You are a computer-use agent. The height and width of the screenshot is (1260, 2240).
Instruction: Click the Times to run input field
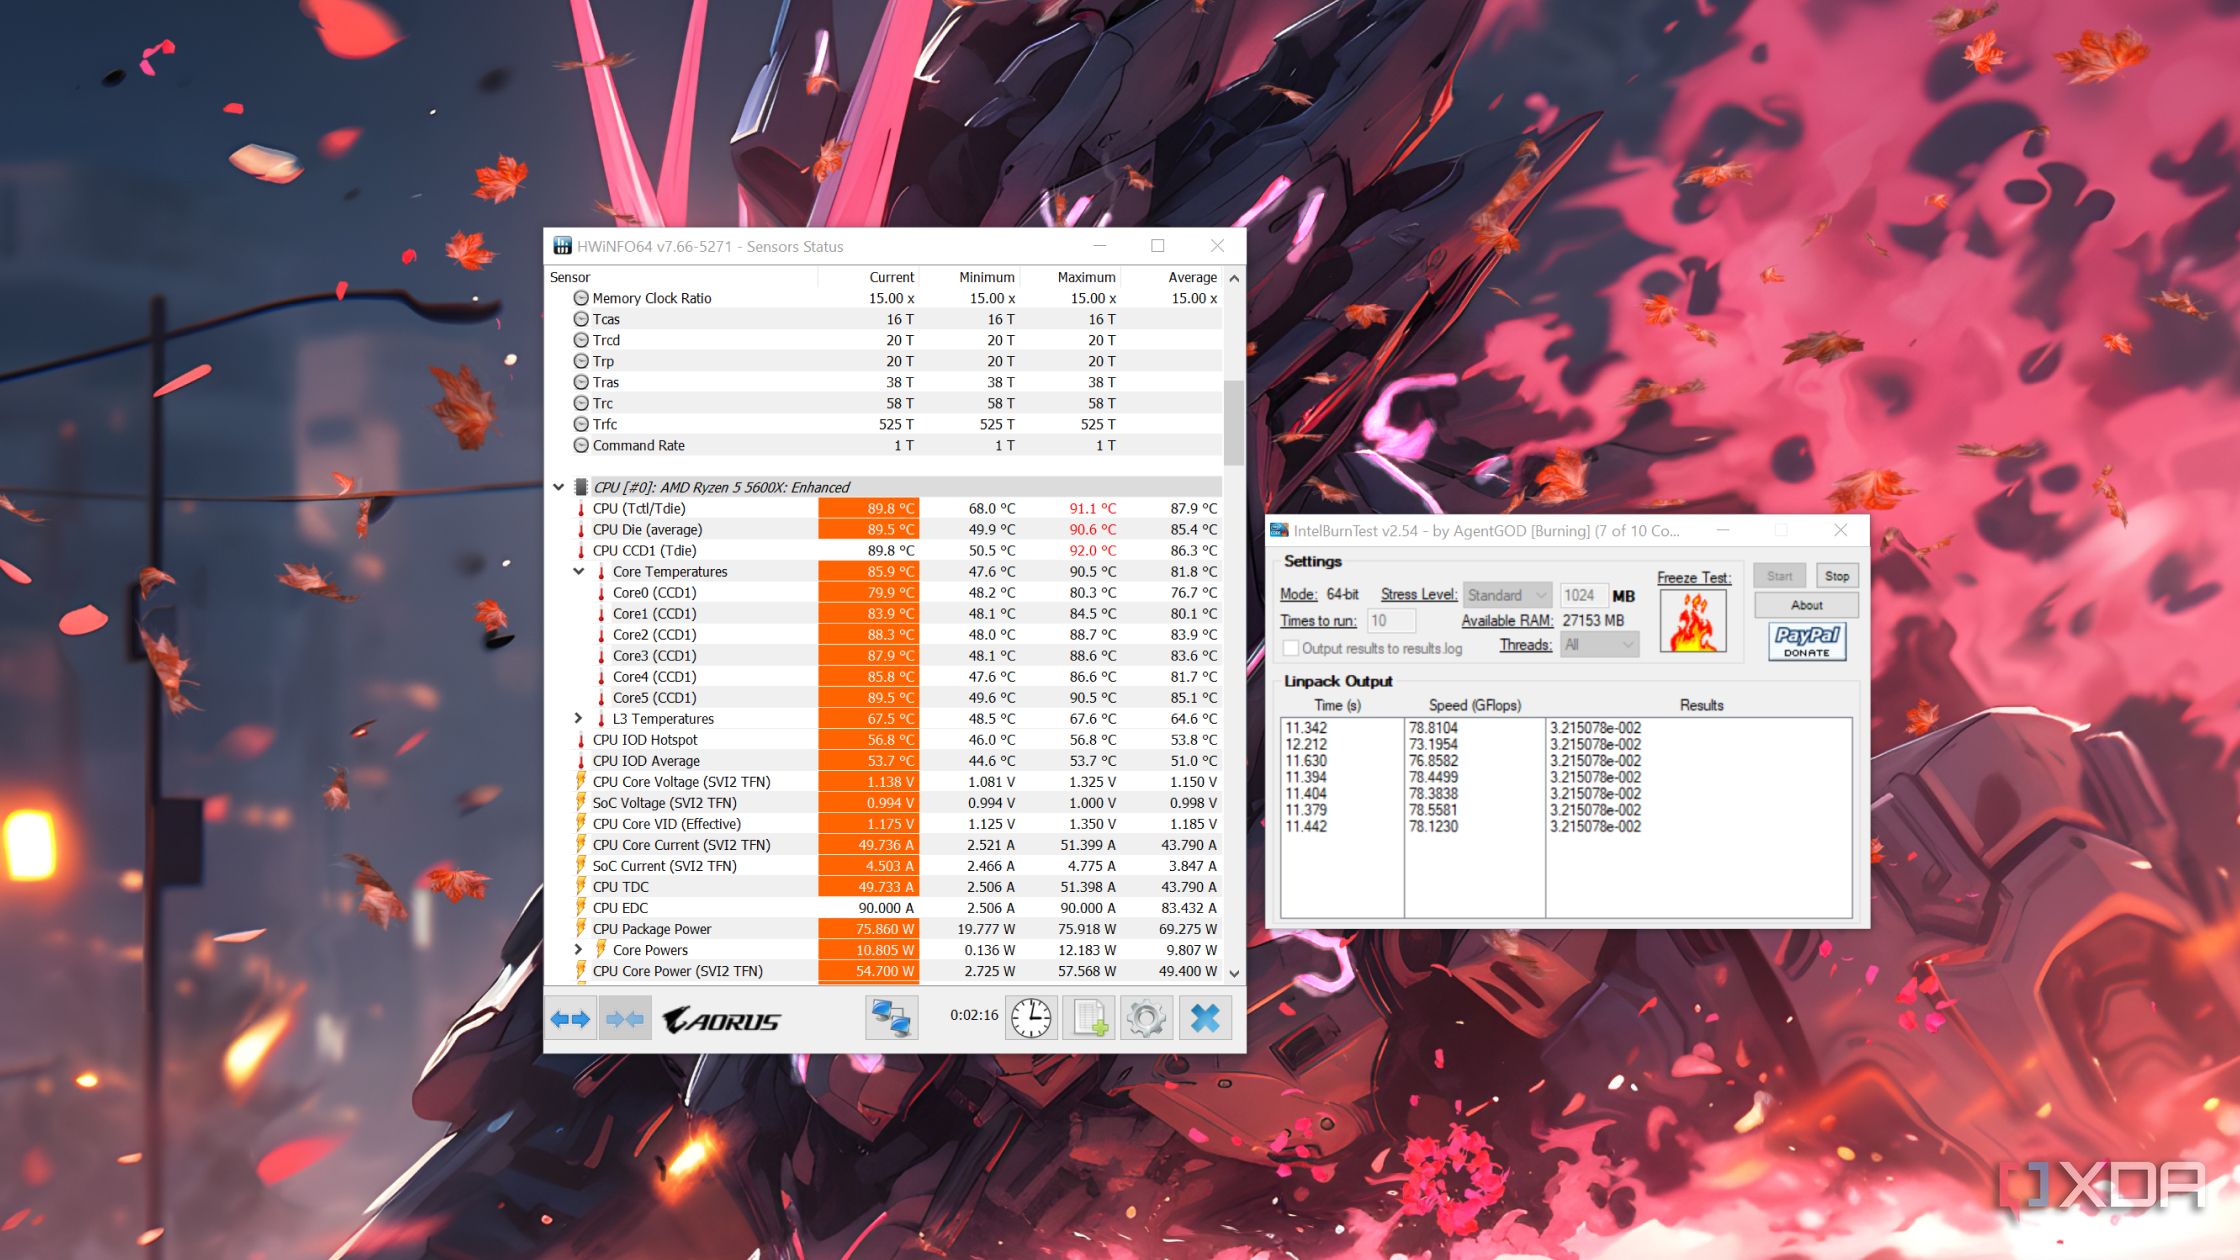click(x=1391, y=621)
